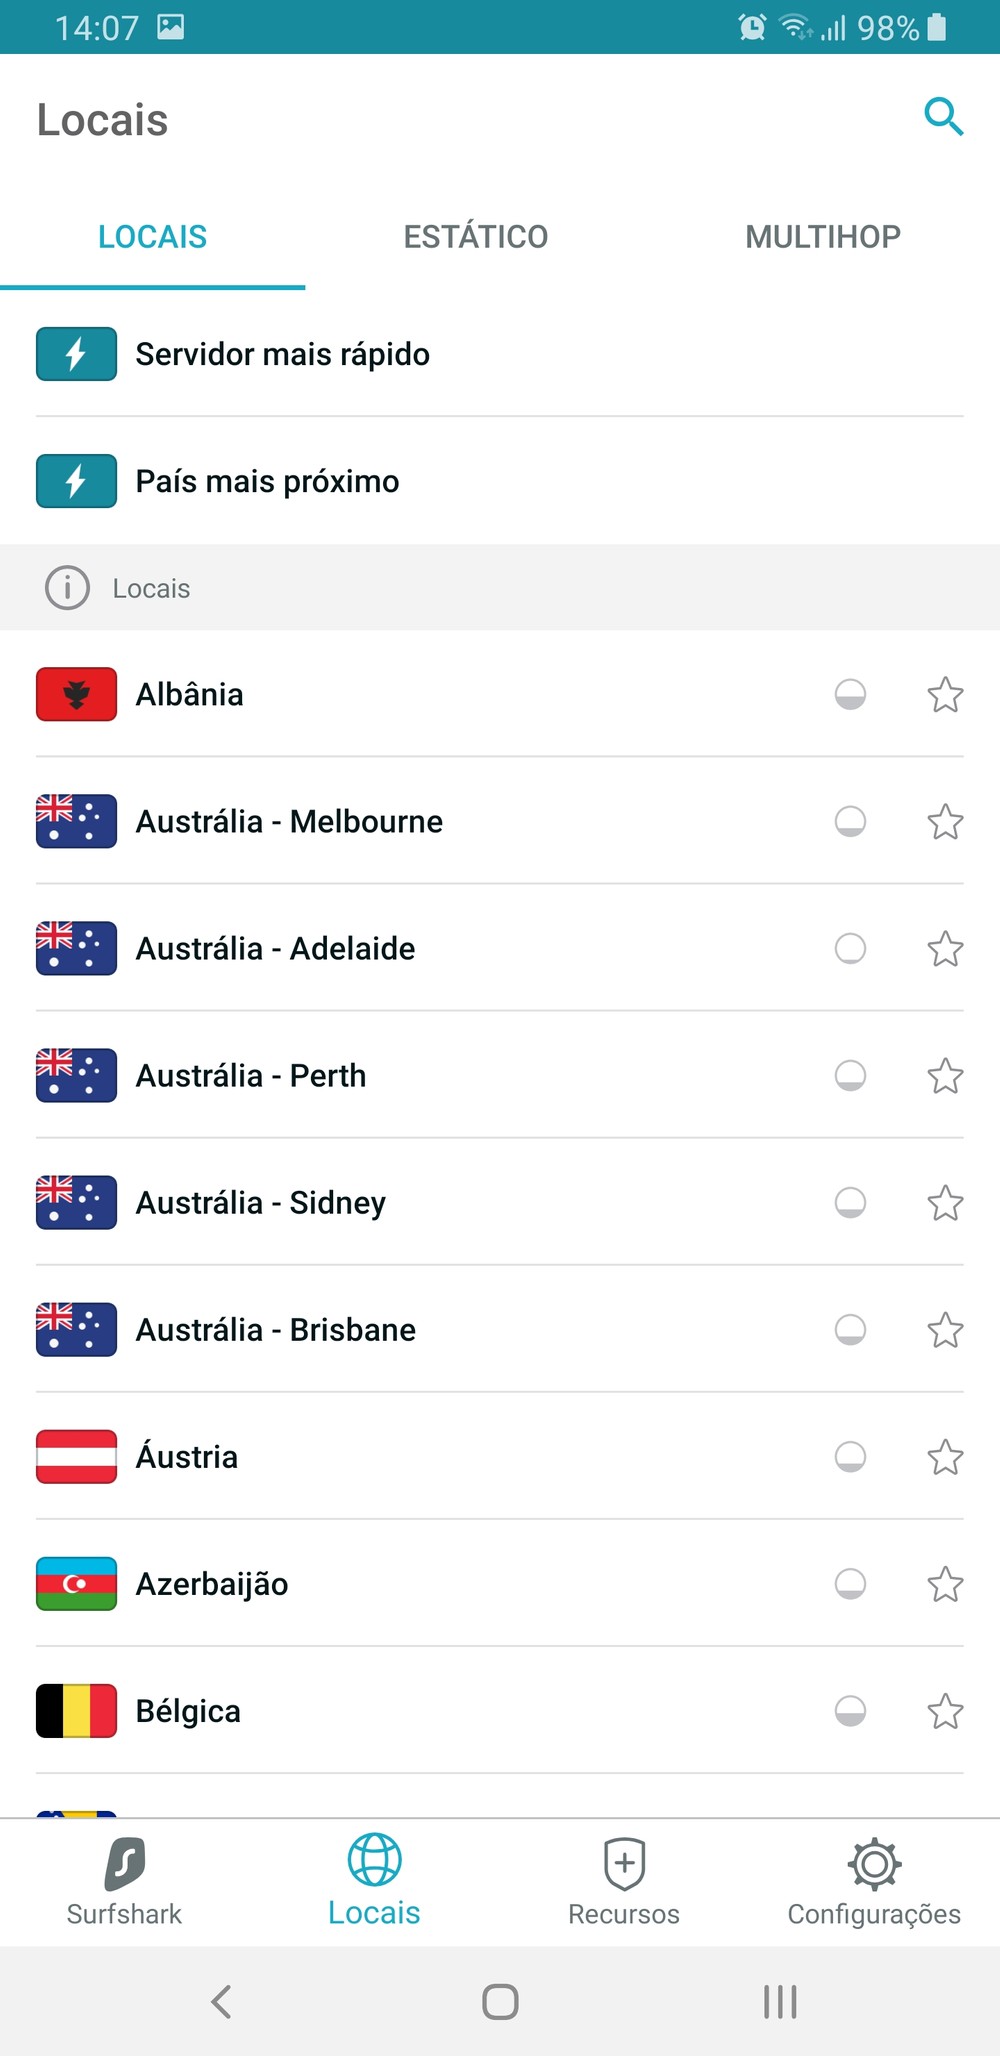Image resolution: width=1000 pixels, height=2056 pixels.
Task: Favorite Albânia with its star
Action: click(x=945, y=694)
